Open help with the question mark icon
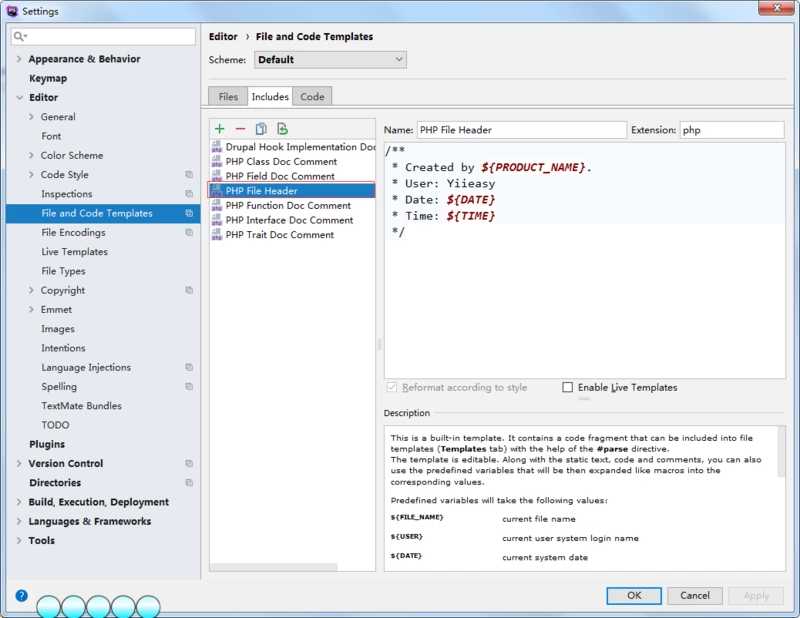The width and height of the screenshot is (800, 618). [x=21, y=595]
